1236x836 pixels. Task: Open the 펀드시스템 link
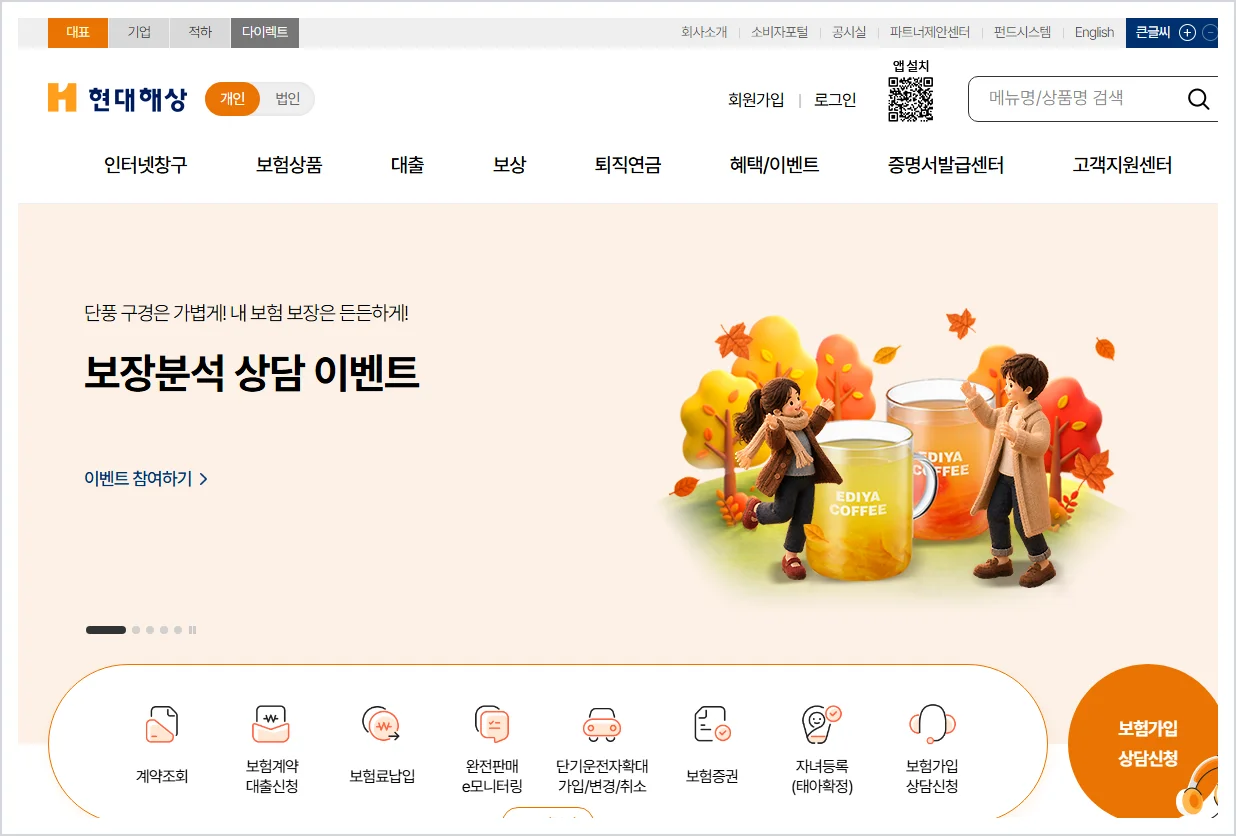point(1022,32)
